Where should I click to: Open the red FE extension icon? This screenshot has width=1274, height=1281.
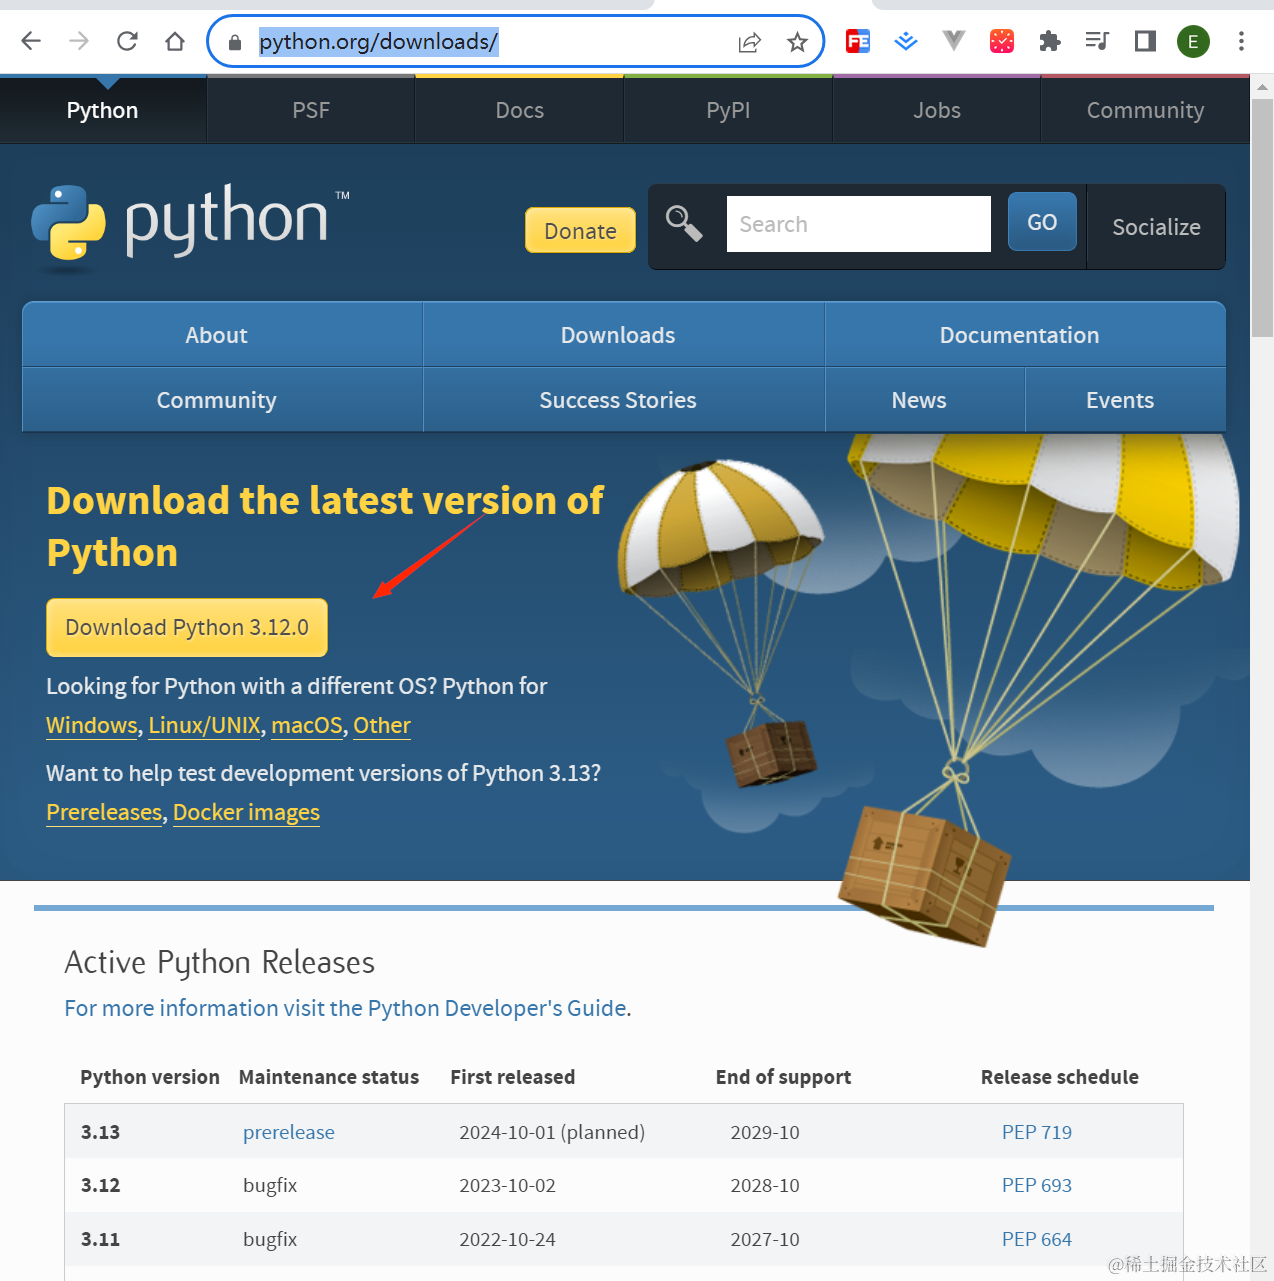point(858,41)
